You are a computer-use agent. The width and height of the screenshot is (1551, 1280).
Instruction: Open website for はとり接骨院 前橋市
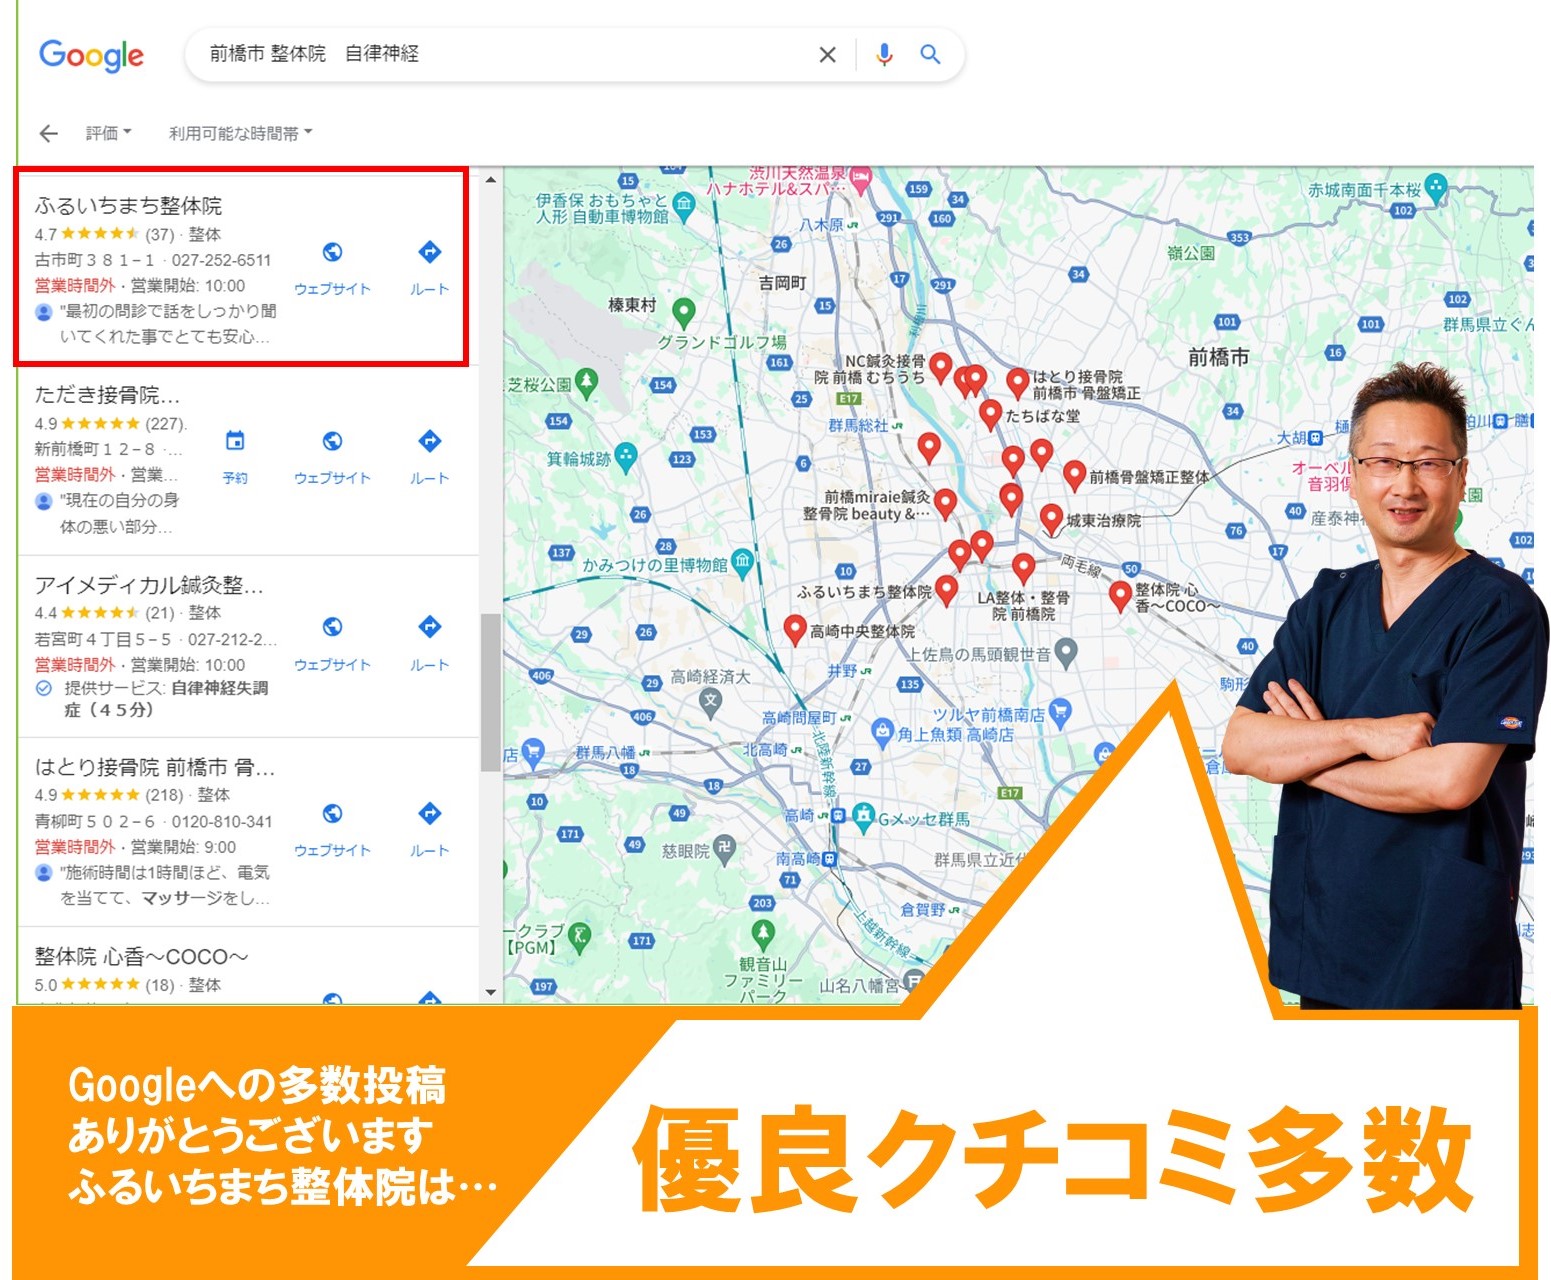332,829
